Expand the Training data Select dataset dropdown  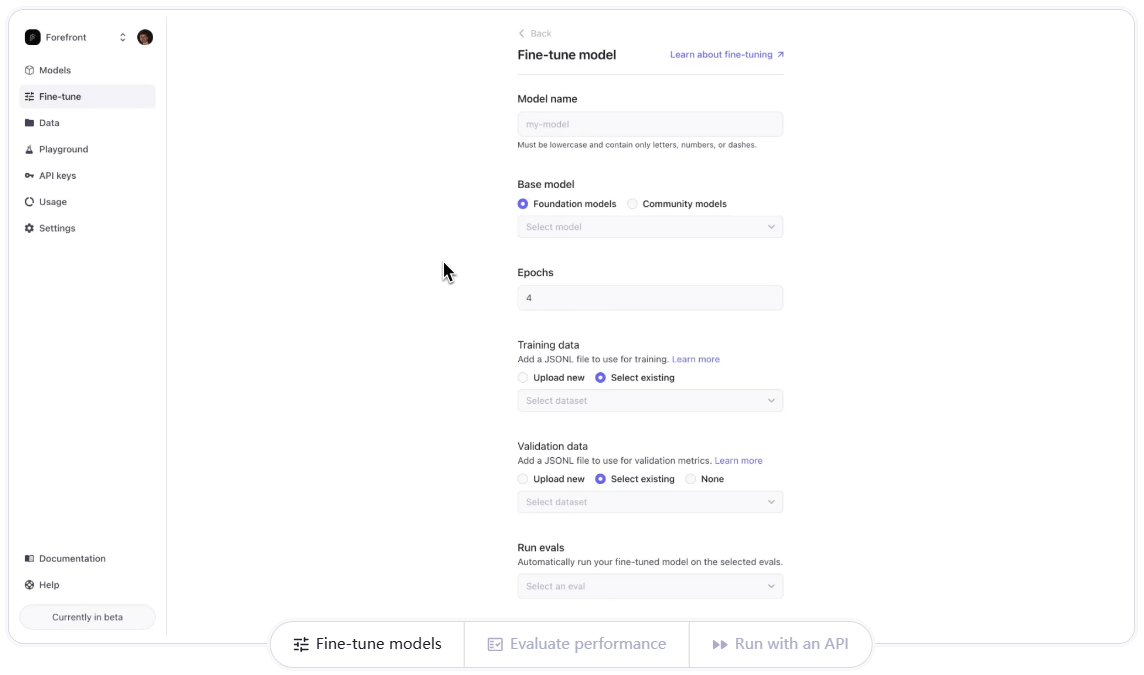coord(650,401)
